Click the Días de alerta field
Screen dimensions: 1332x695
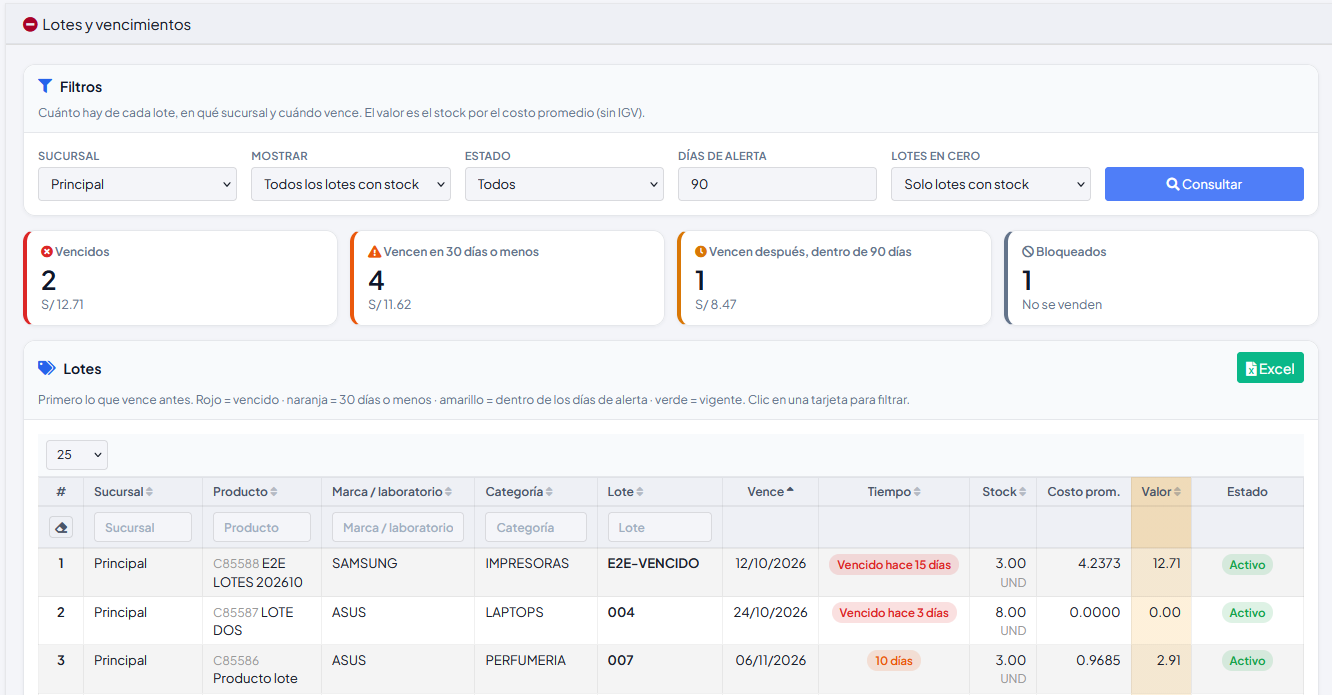tap(777, 184)
